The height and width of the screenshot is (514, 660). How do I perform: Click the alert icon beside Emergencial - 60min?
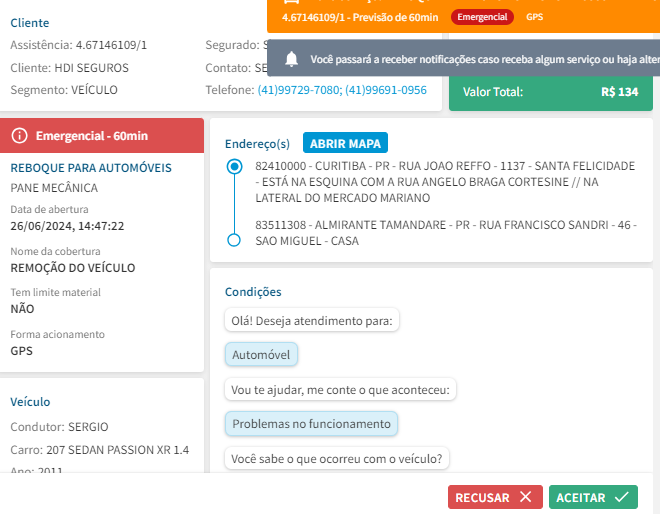tap(20, 136)
